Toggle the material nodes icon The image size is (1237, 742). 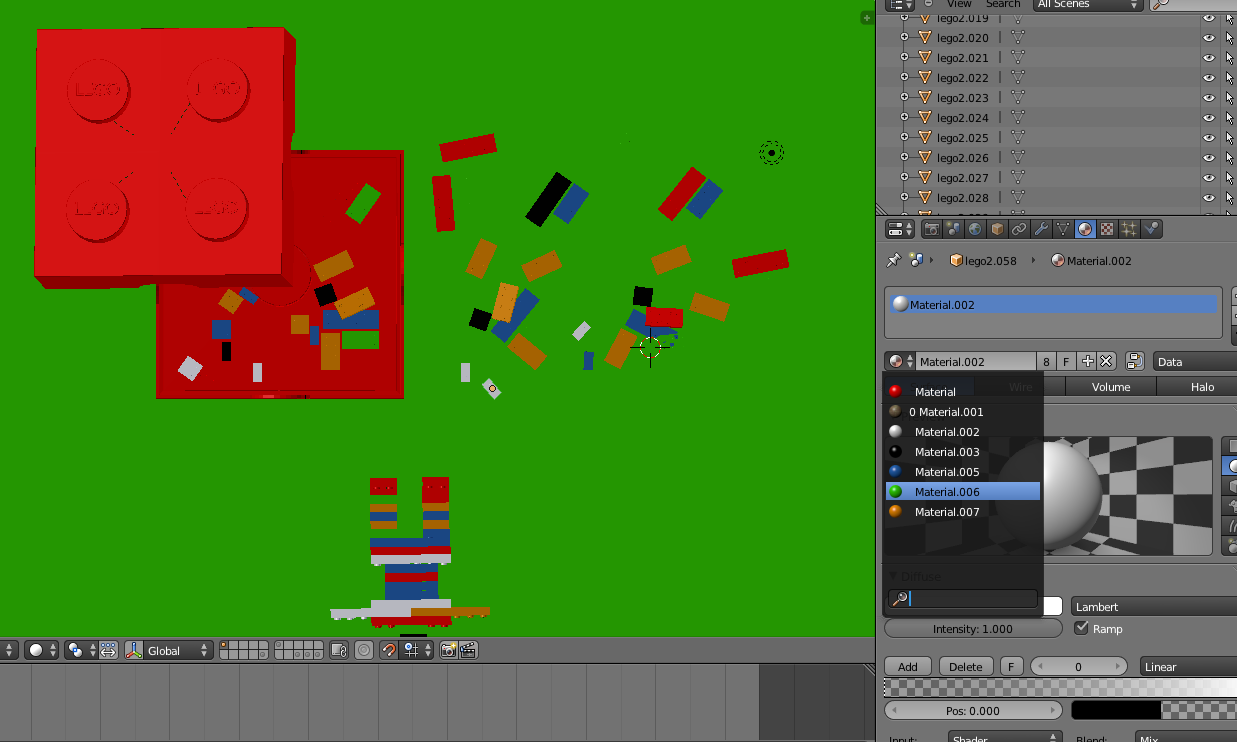(x=1134, y=361)
